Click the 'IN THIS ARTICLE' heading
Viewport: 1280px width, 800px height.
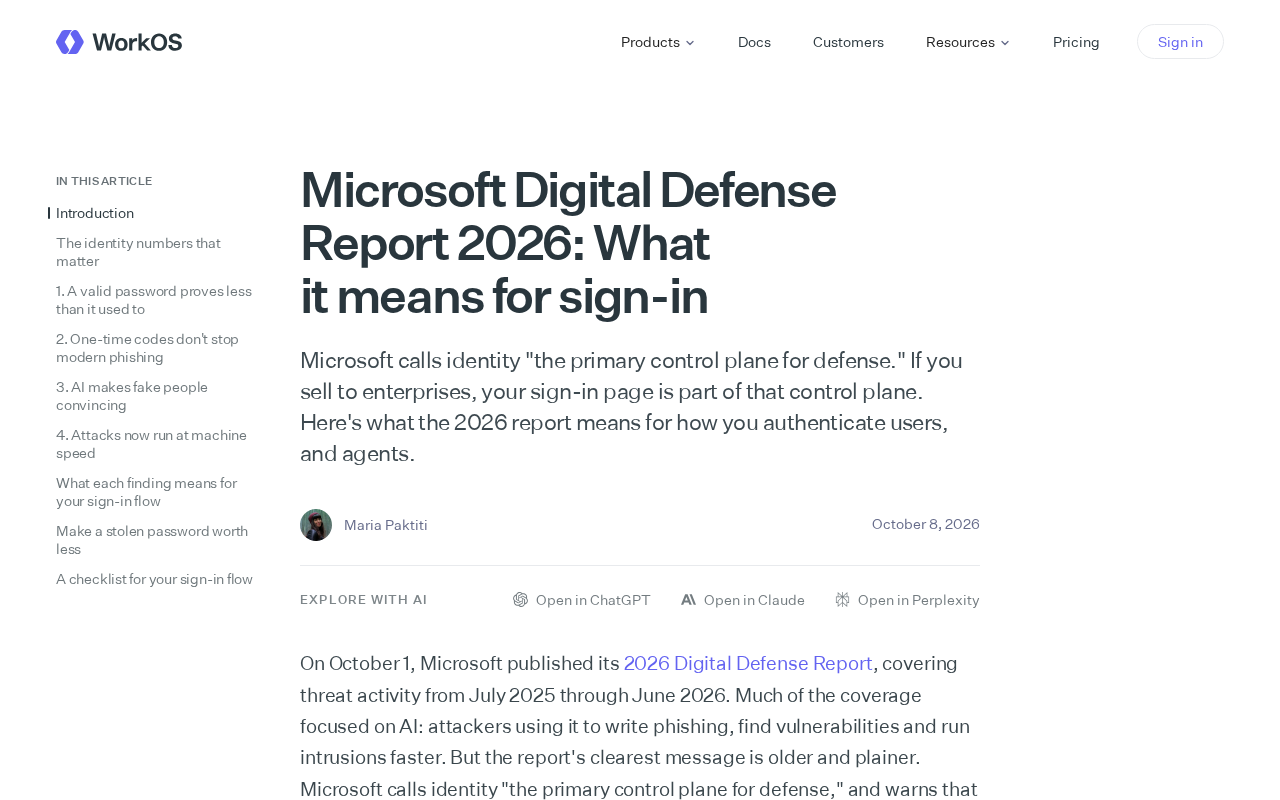click(104, 181)
